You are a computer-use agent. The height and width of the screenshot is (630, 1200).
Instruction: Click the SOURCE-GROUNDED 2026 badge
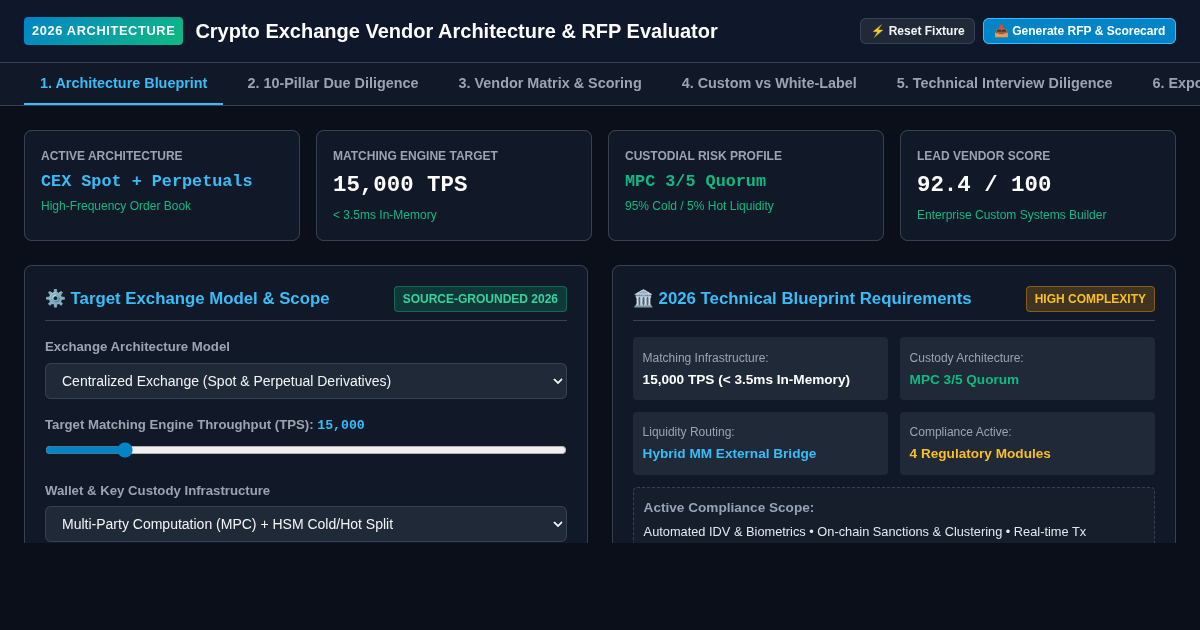[480, 299]
